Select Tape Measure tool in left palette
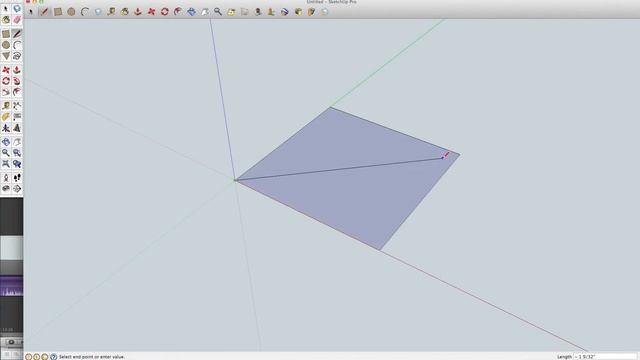The height and width of the screenshot is (360, 640). 6,106
